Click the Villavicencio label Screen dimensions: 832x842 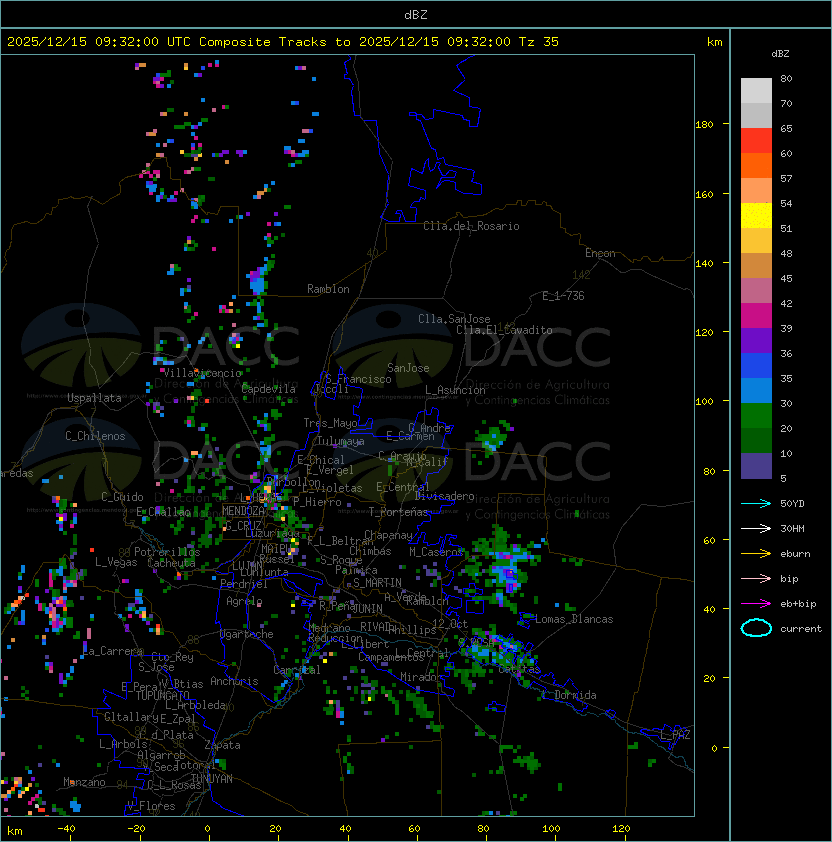[x=202, y=373]
